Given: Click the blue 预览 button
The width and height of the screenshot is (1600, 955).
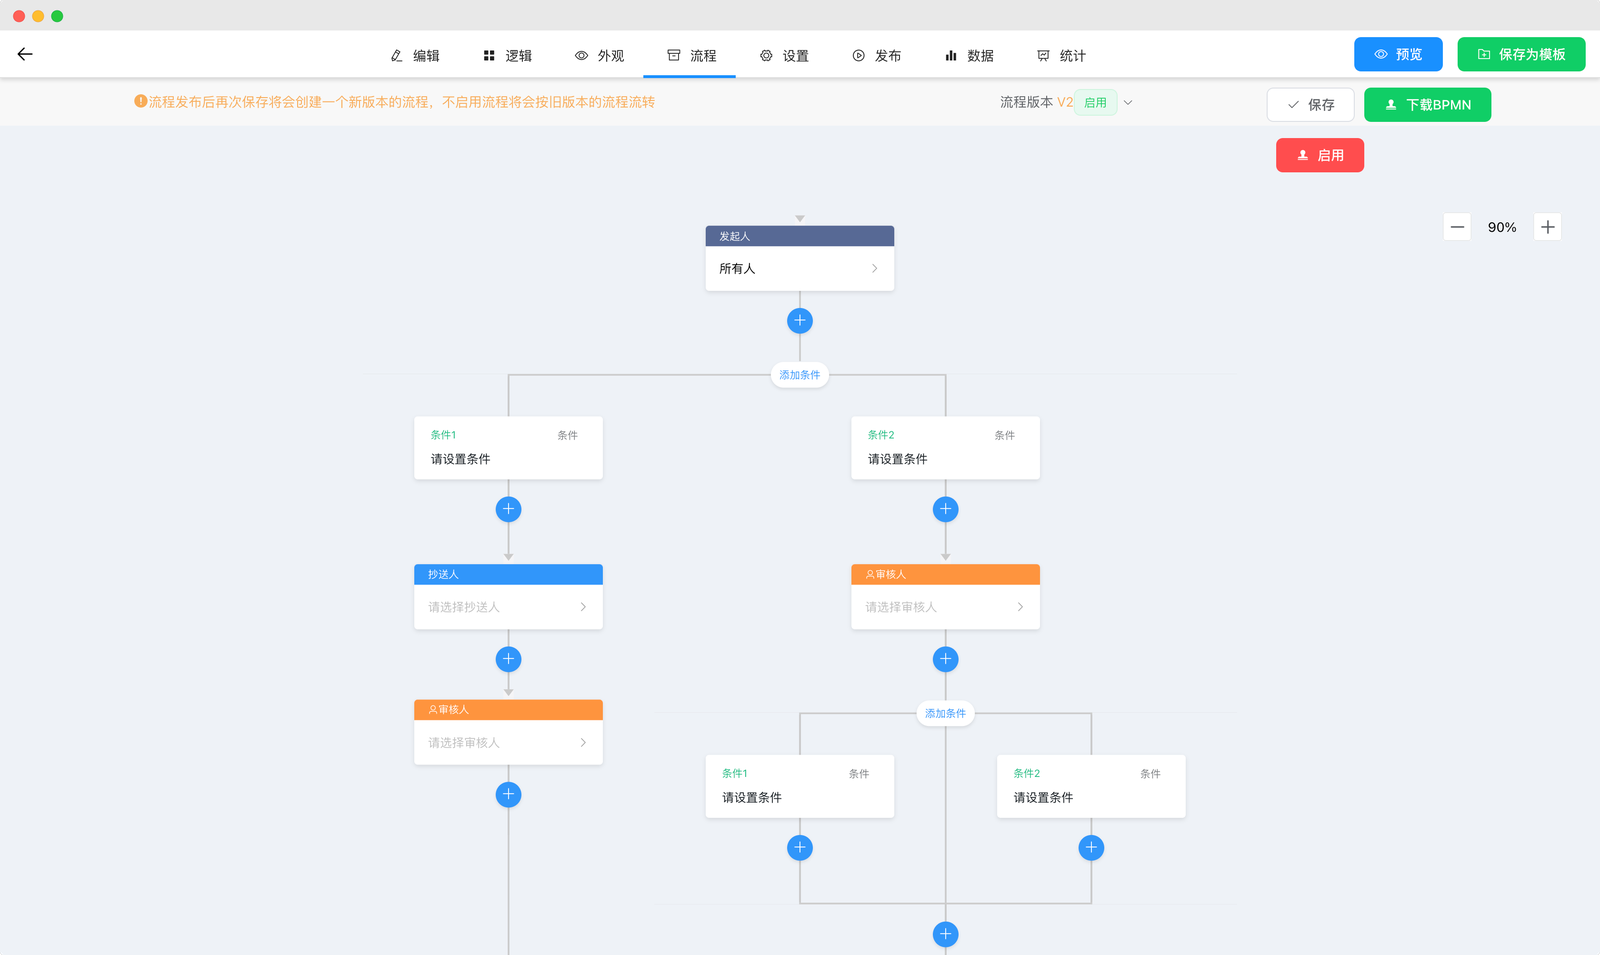Looking at the screenshot, I should coord(1398,54).
